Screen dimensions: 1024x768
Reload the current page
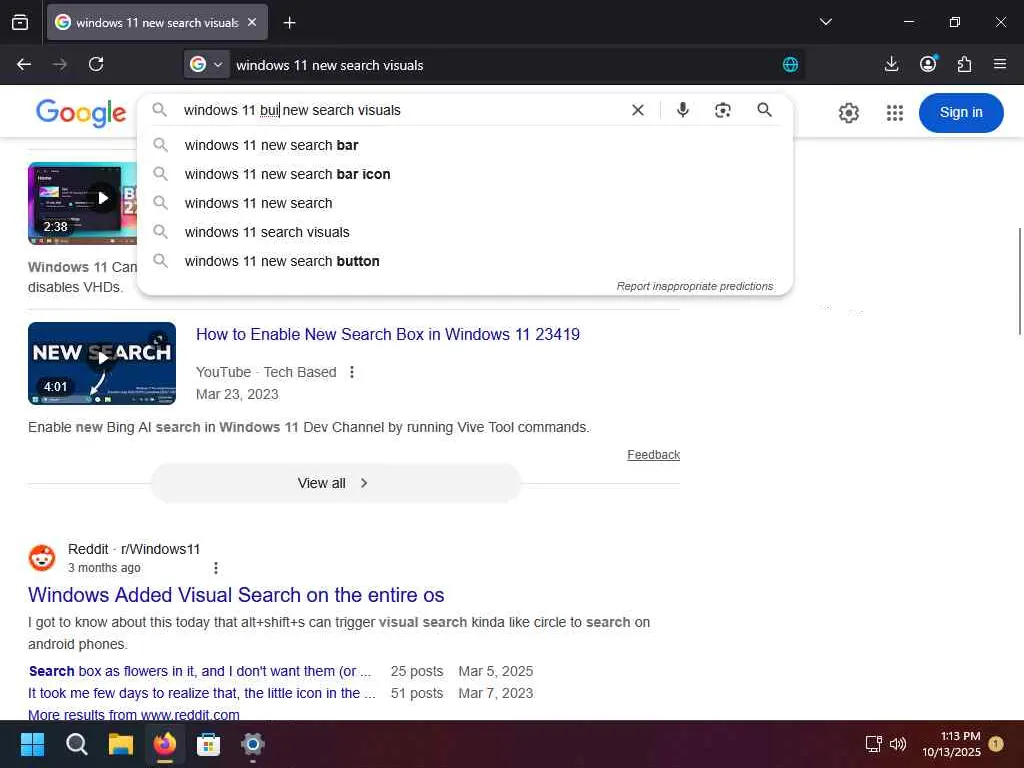point(96,64)
